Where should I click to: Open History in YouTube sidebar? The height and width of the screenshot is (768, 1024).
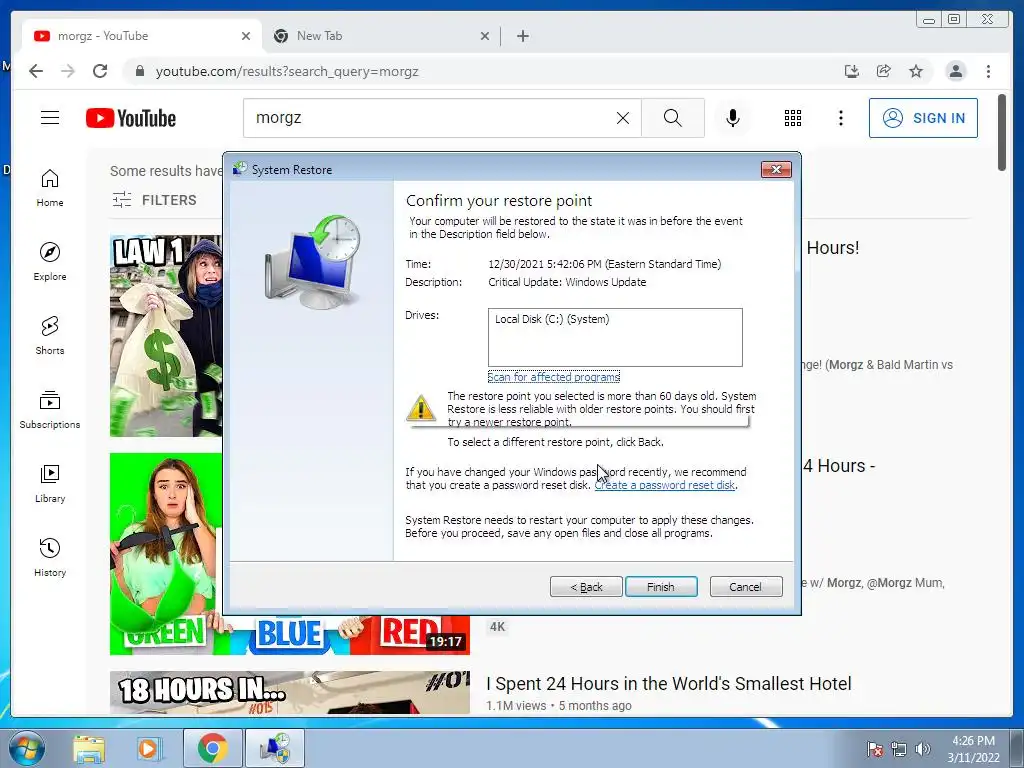[50, 557]
